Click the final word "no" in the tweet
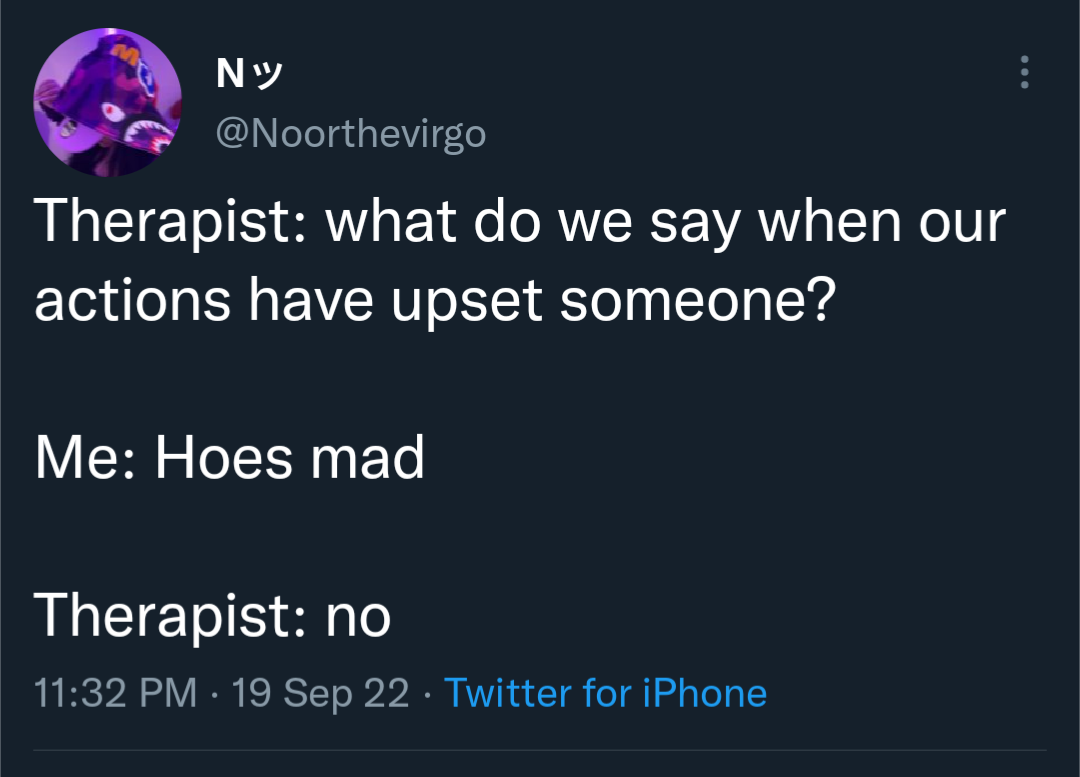The image size is (1080, 777). pos(358,618)
